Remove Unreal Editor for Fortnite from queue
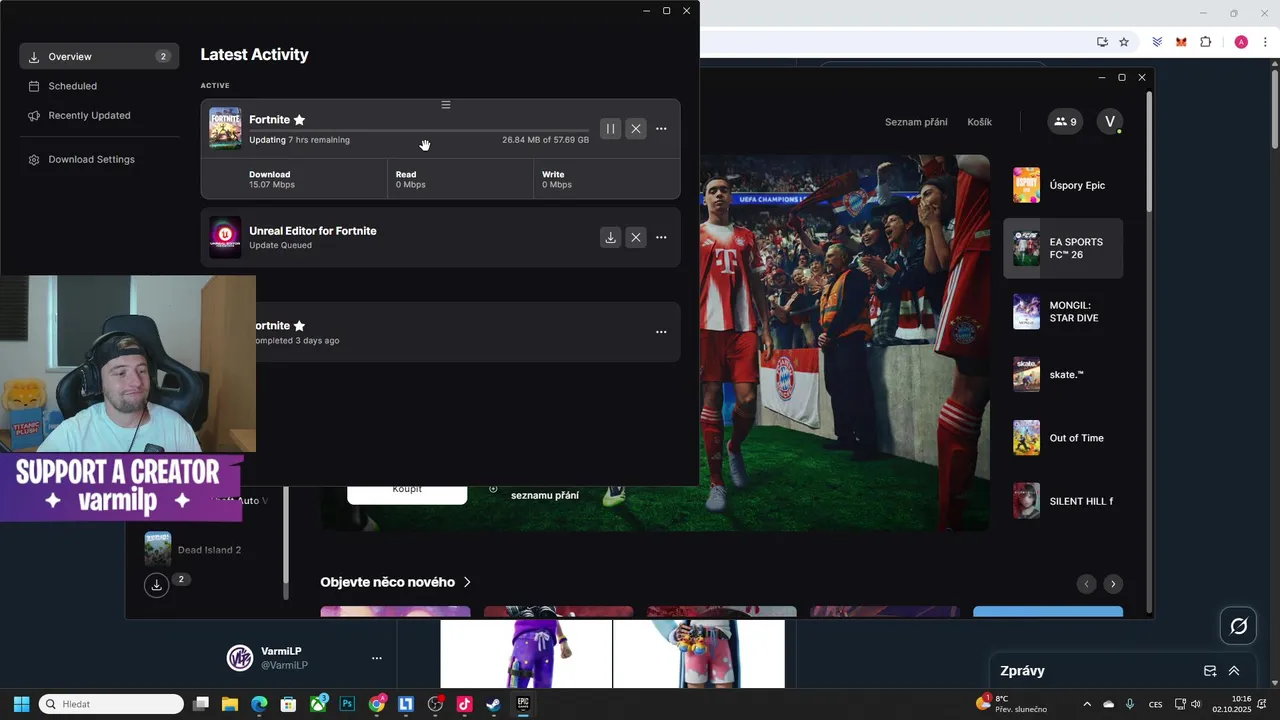 [x=636, y=238]
